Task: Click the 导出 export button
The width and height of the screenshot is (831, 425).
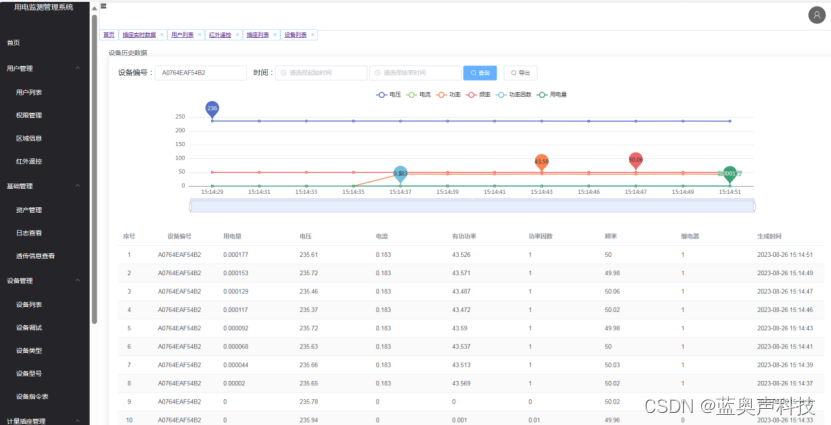Action: [521, 73]
